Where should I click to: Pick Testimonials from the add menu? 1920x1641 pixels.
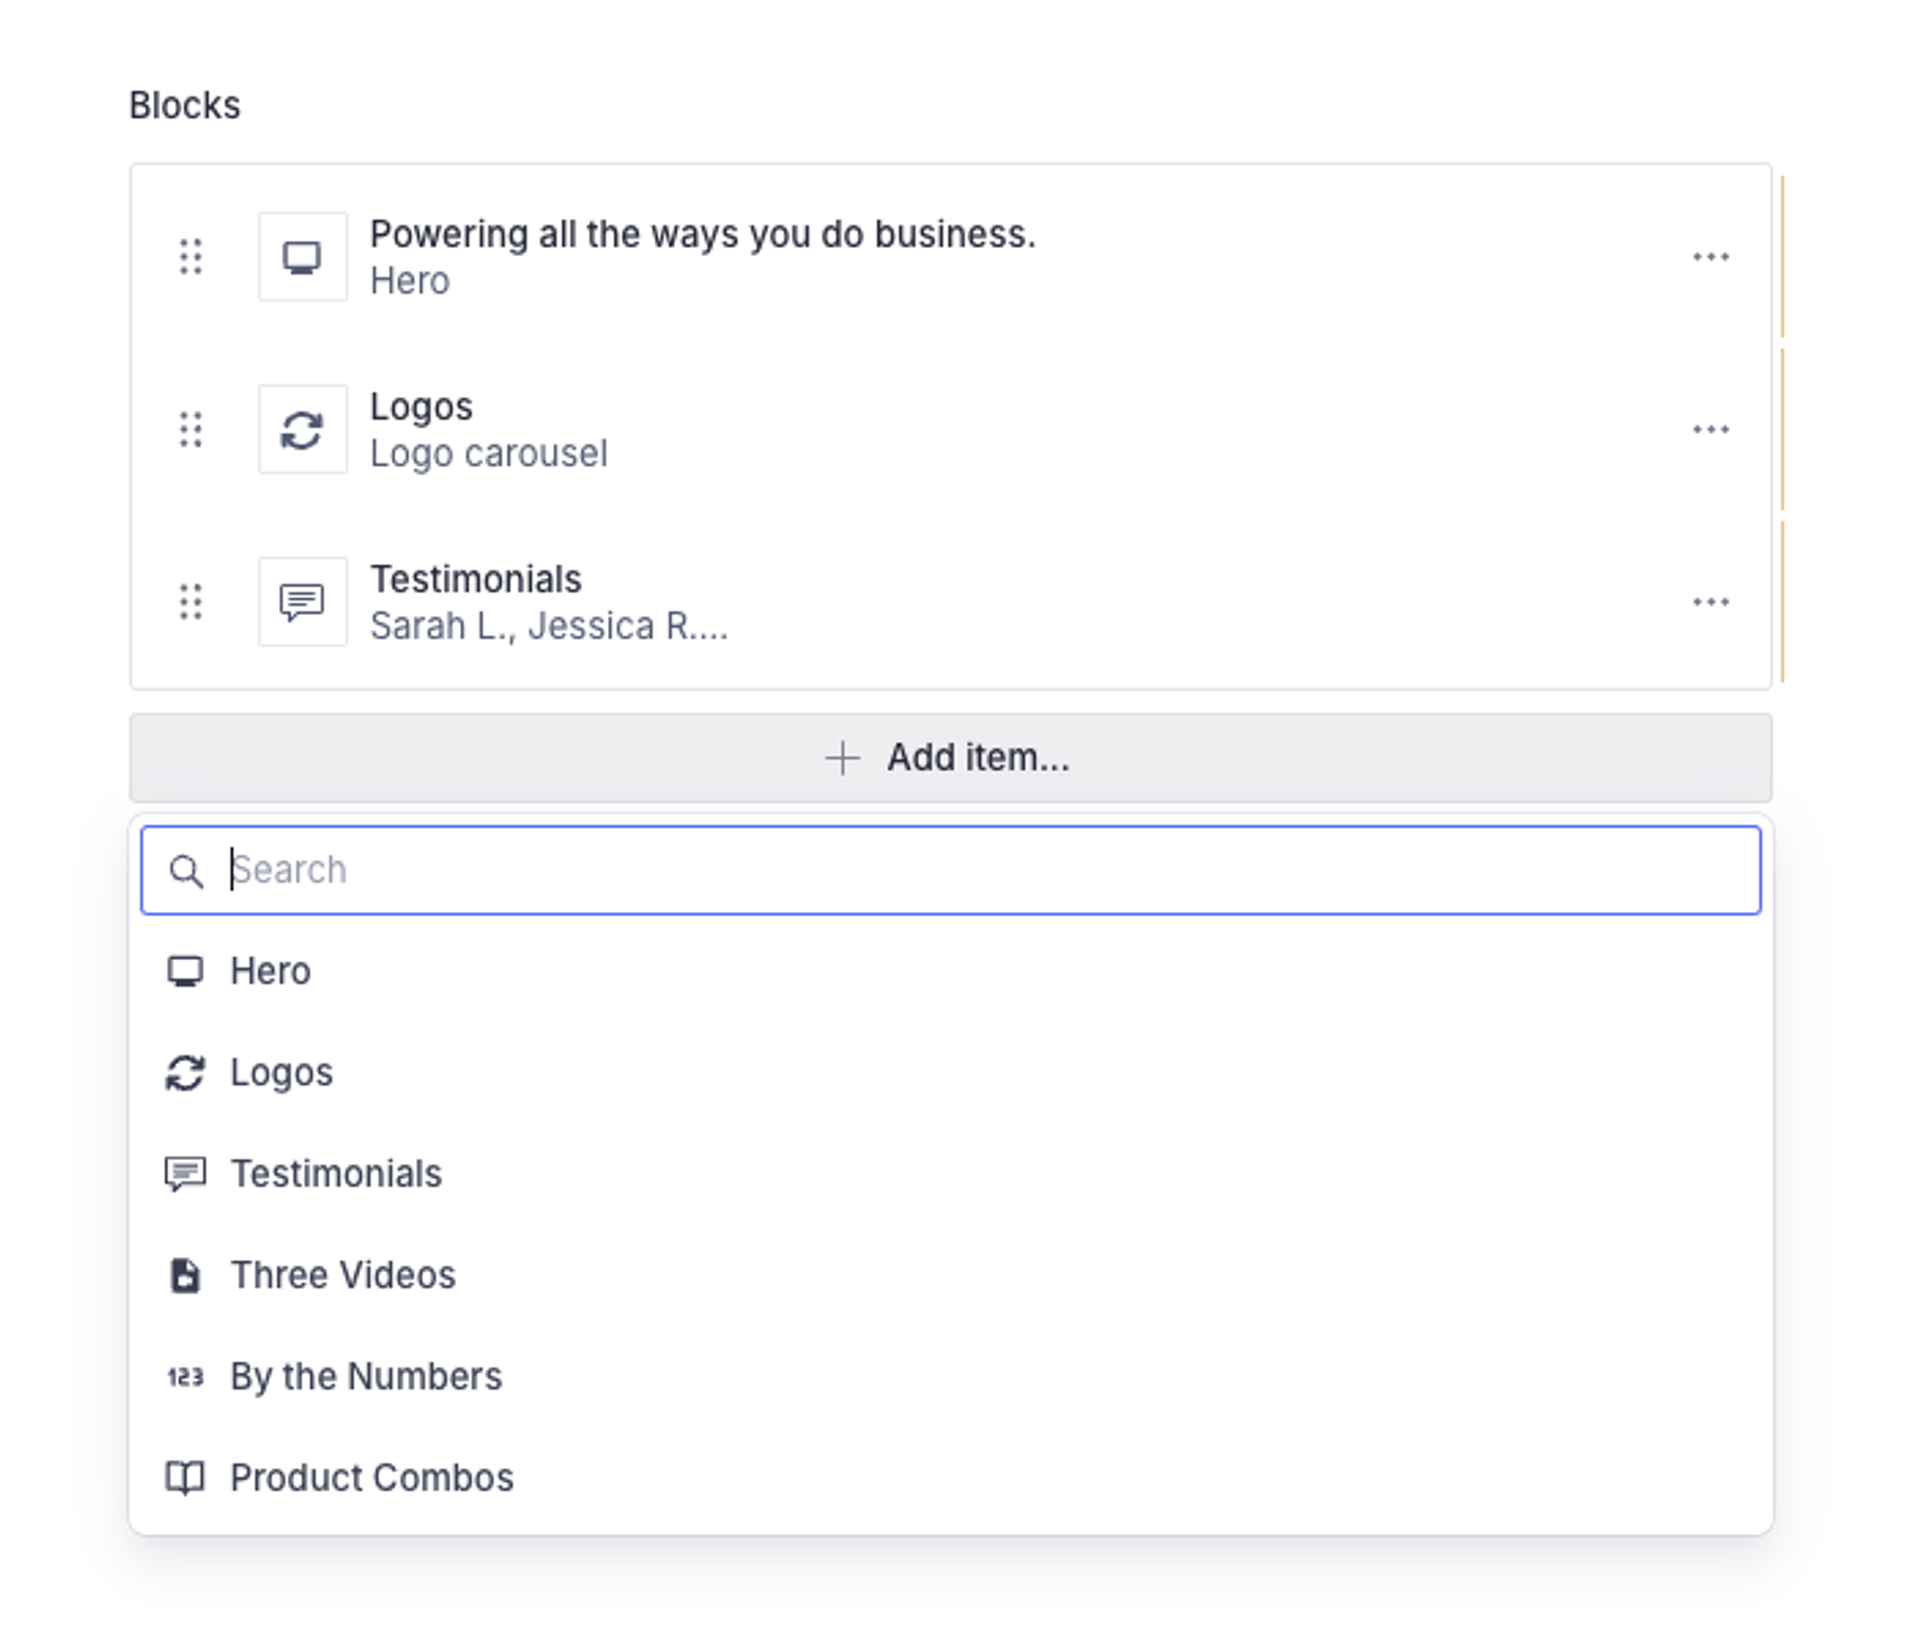336,1174
